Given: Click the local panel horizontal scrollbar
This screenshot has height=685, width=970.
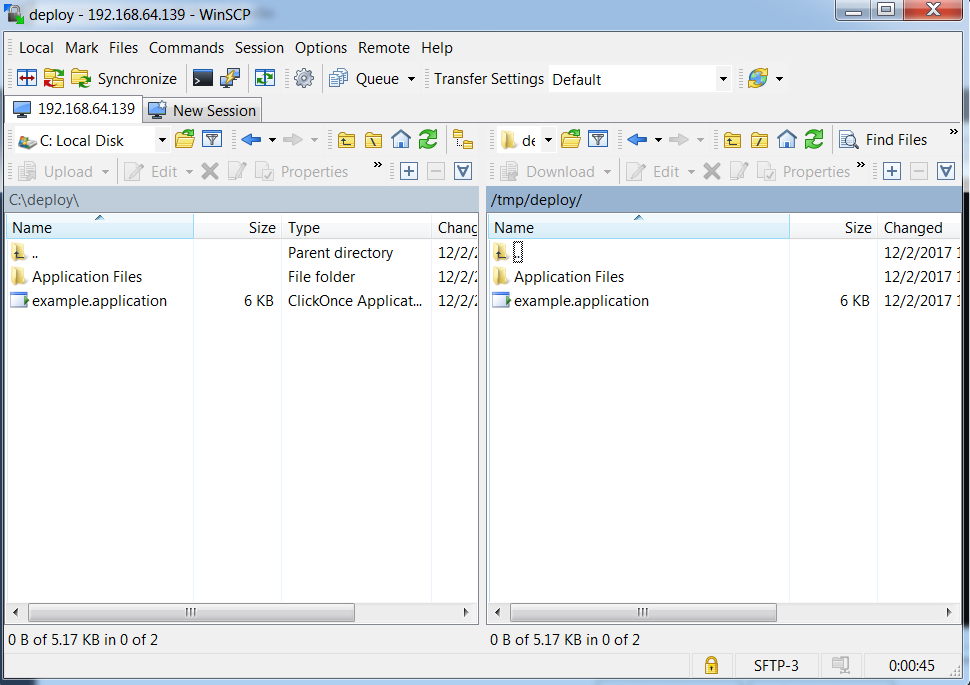Looking at the screenshot, I should pos(191,613).
